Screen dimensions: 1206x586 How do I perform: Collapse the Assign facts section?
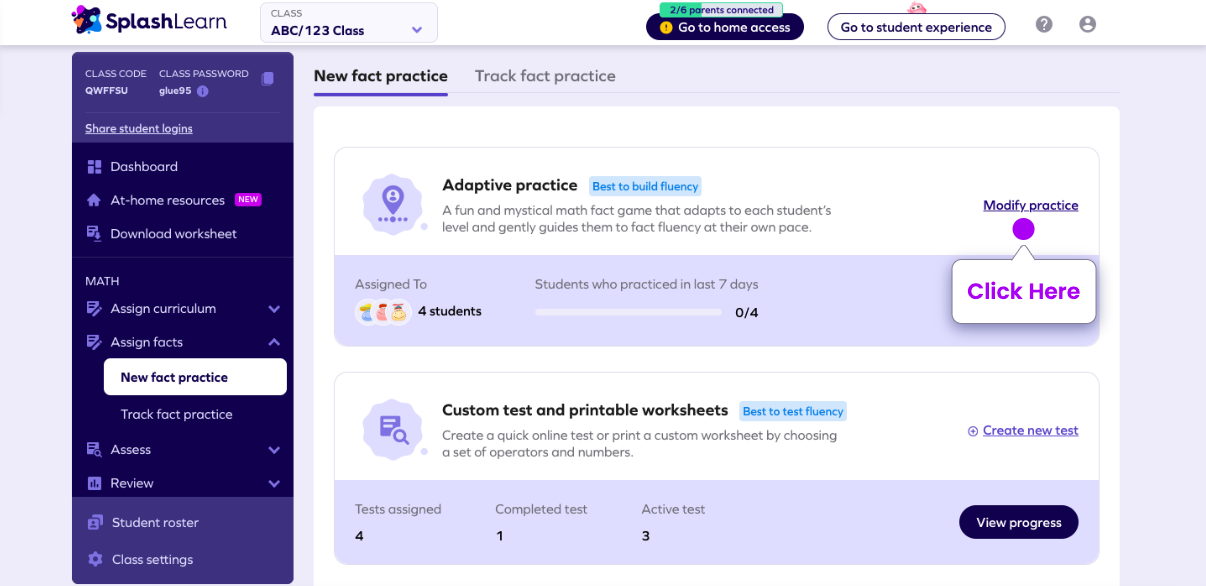click(183, 342)
